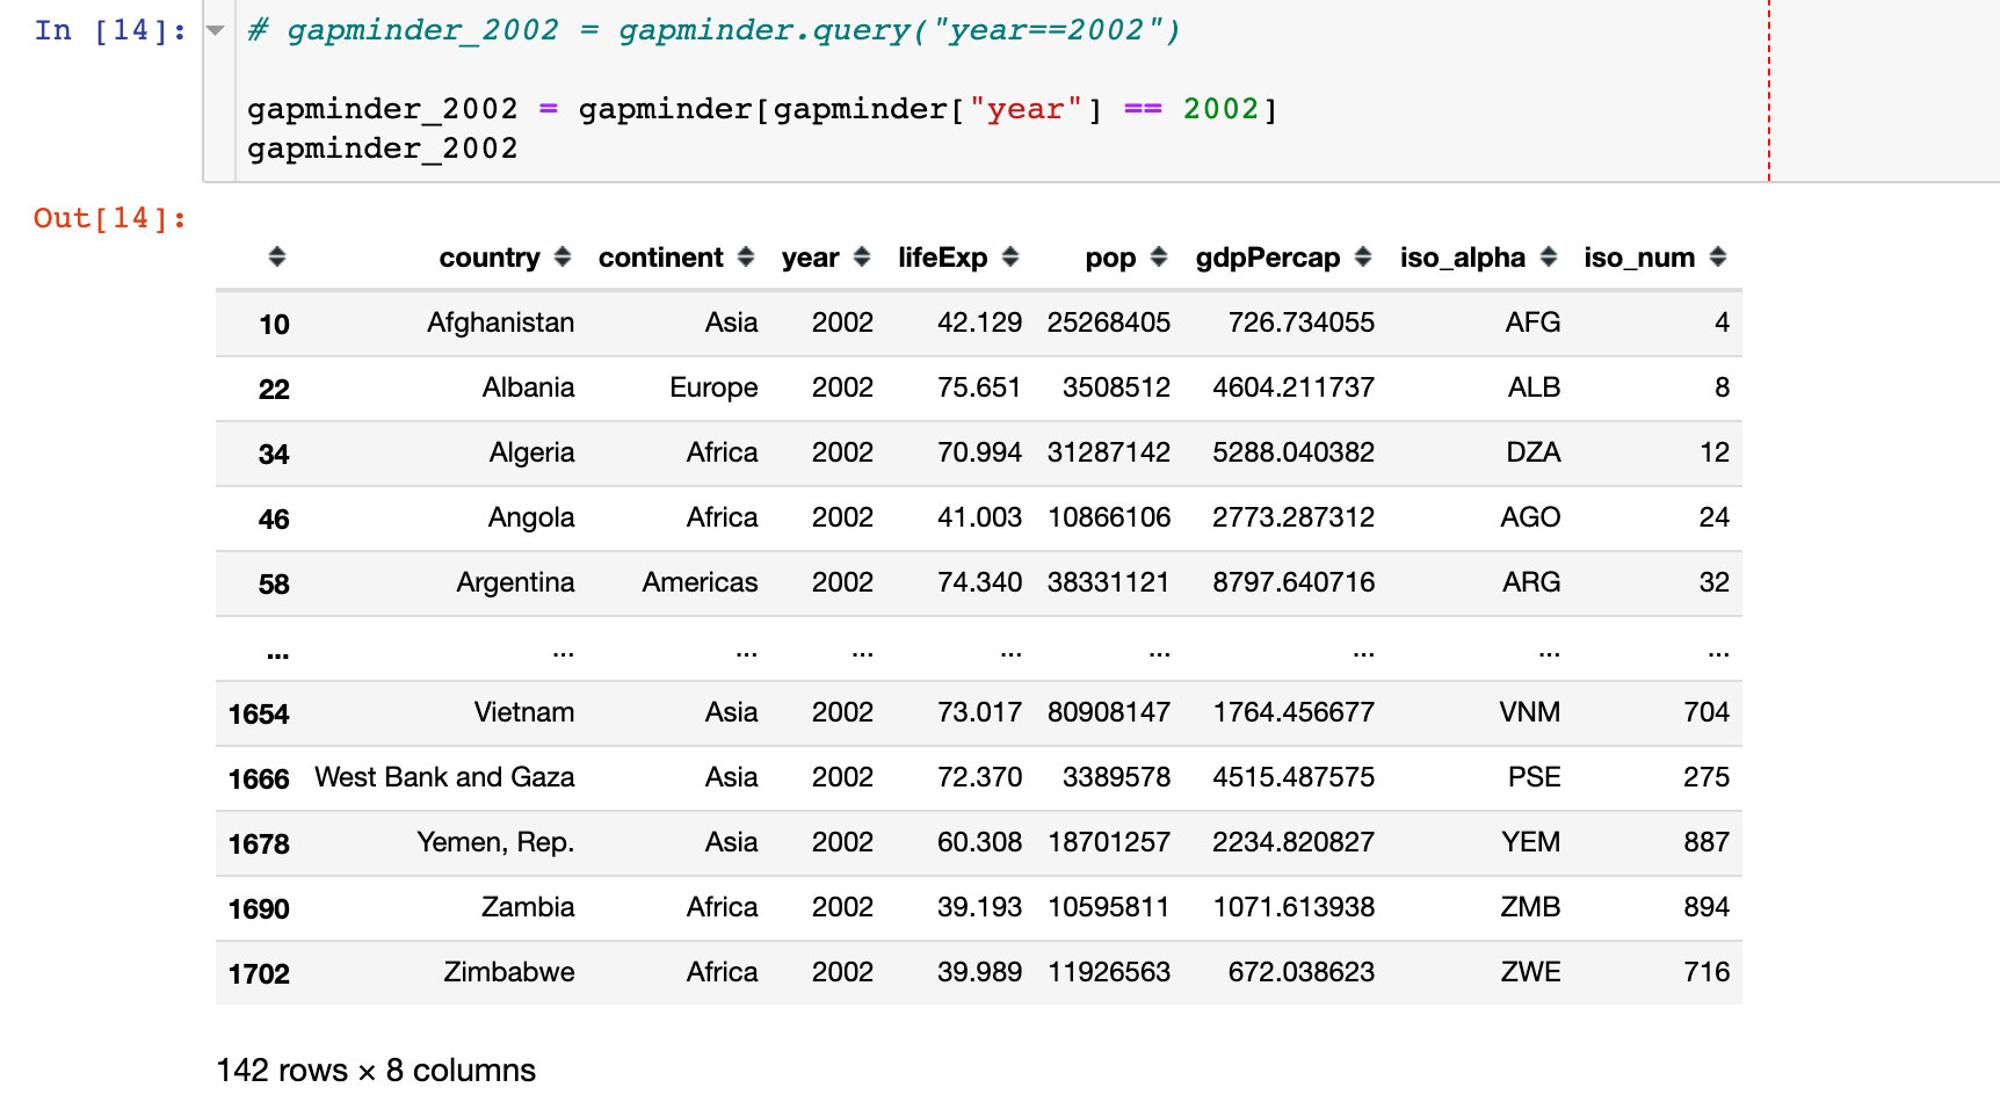The height and width of the screenshot is (1102, 2000).
Task: Select the Afghanistan country cell
Action: point(500,322)
